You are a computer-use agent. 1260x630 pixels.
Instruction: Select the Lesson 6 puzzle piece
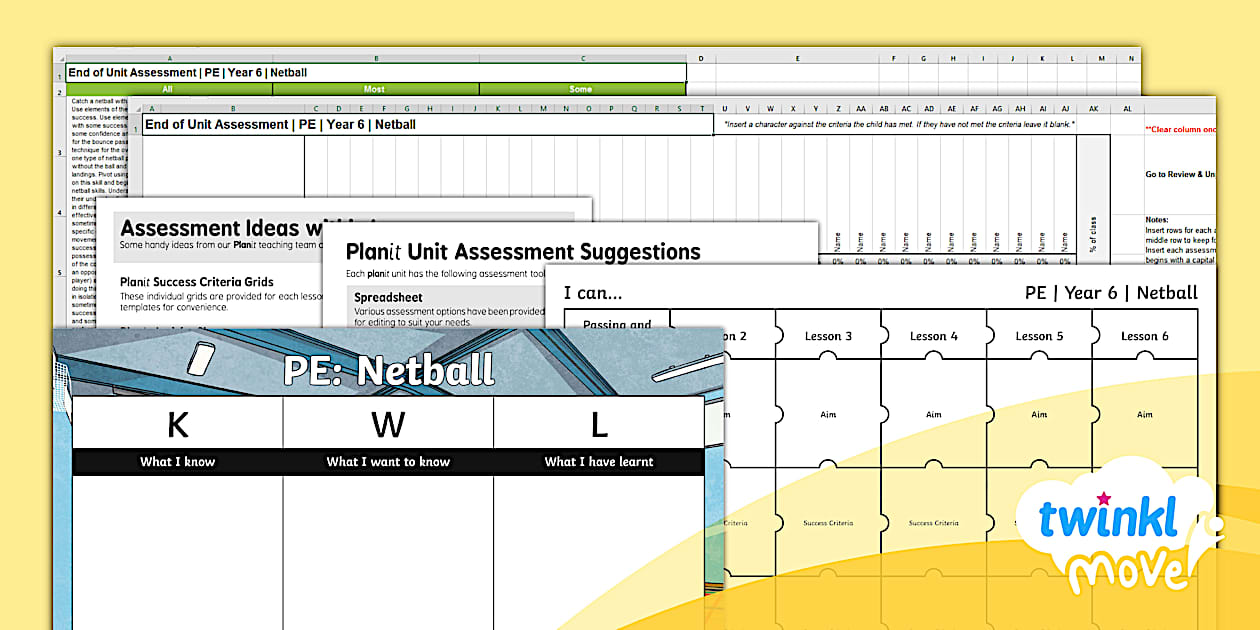[1144, 336]
